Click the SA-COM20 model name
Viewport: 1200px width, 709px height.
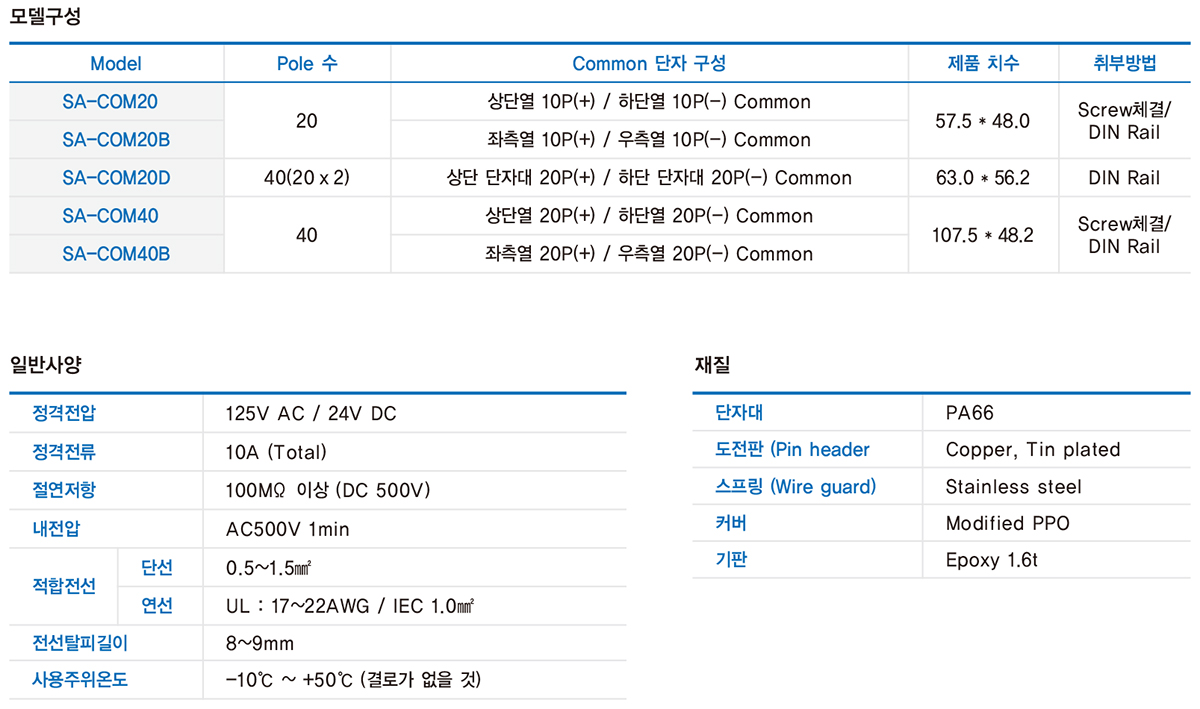110,102
